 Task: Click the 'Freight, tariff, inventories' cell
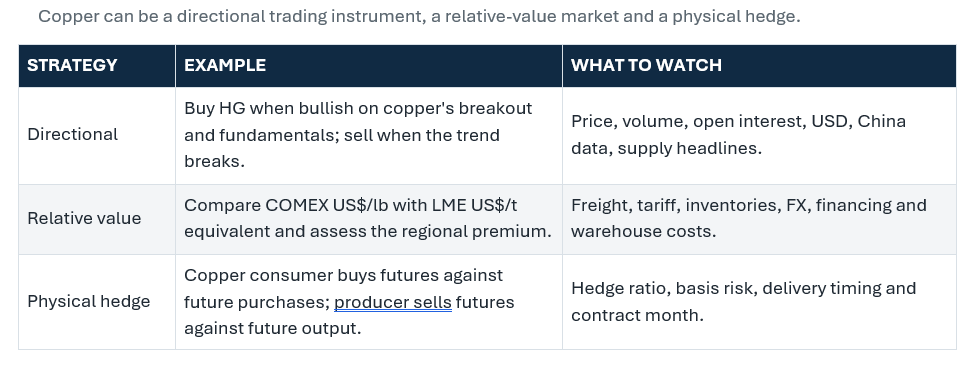[759, 219]
